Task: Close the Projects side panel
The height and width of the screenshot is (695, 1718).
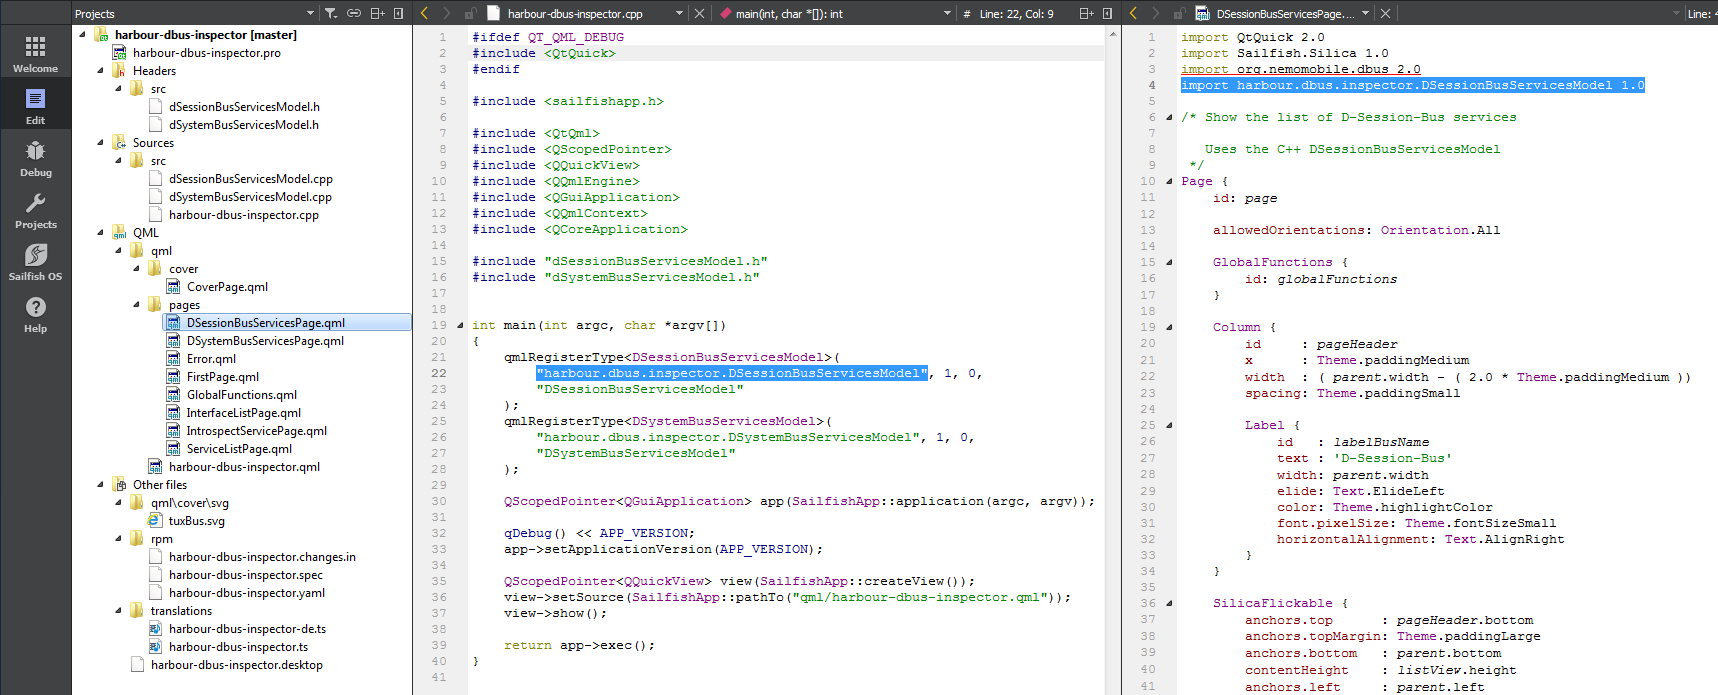Action: coord(399,13)
